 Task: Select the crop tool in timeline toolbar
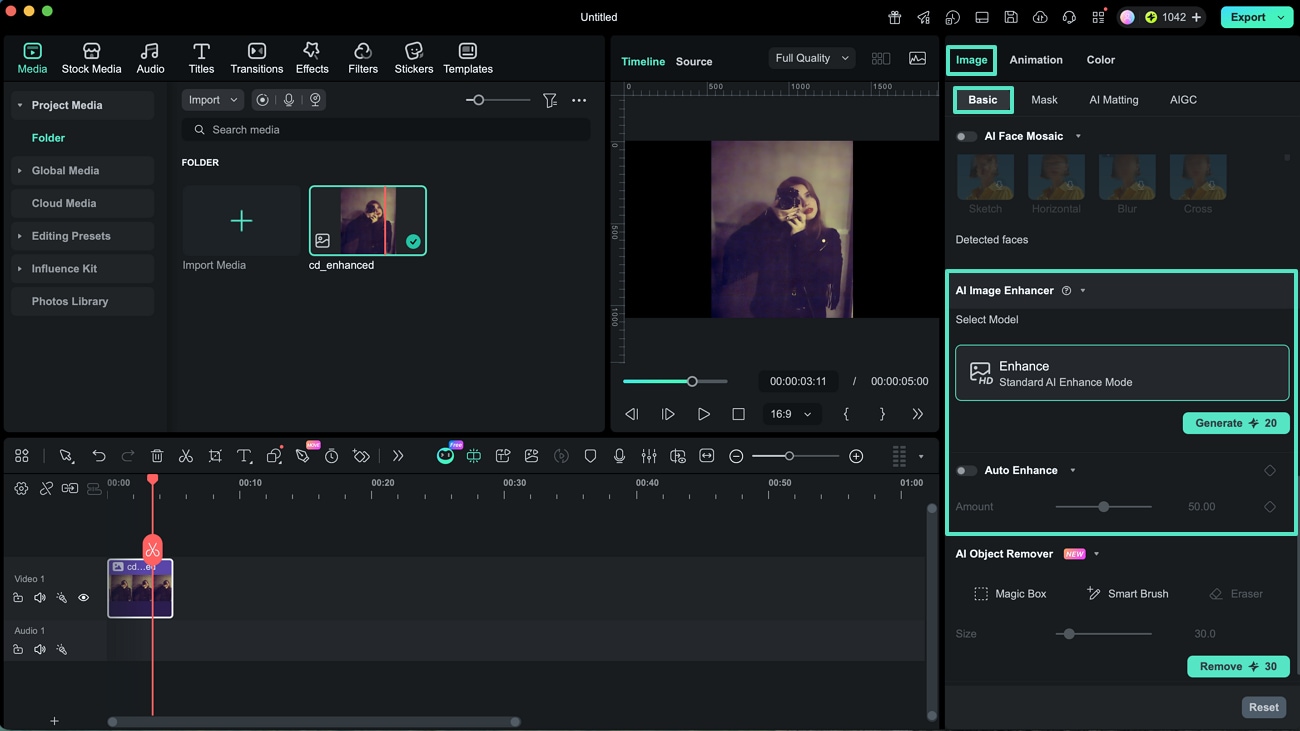[x=215, y=456]
